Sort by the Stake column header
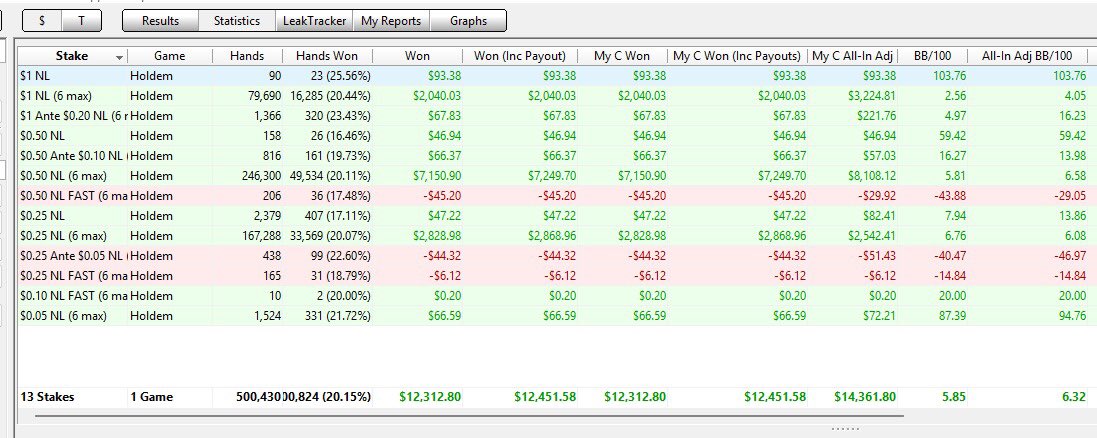The image size is (1097, 438). (x=72, y=56)
